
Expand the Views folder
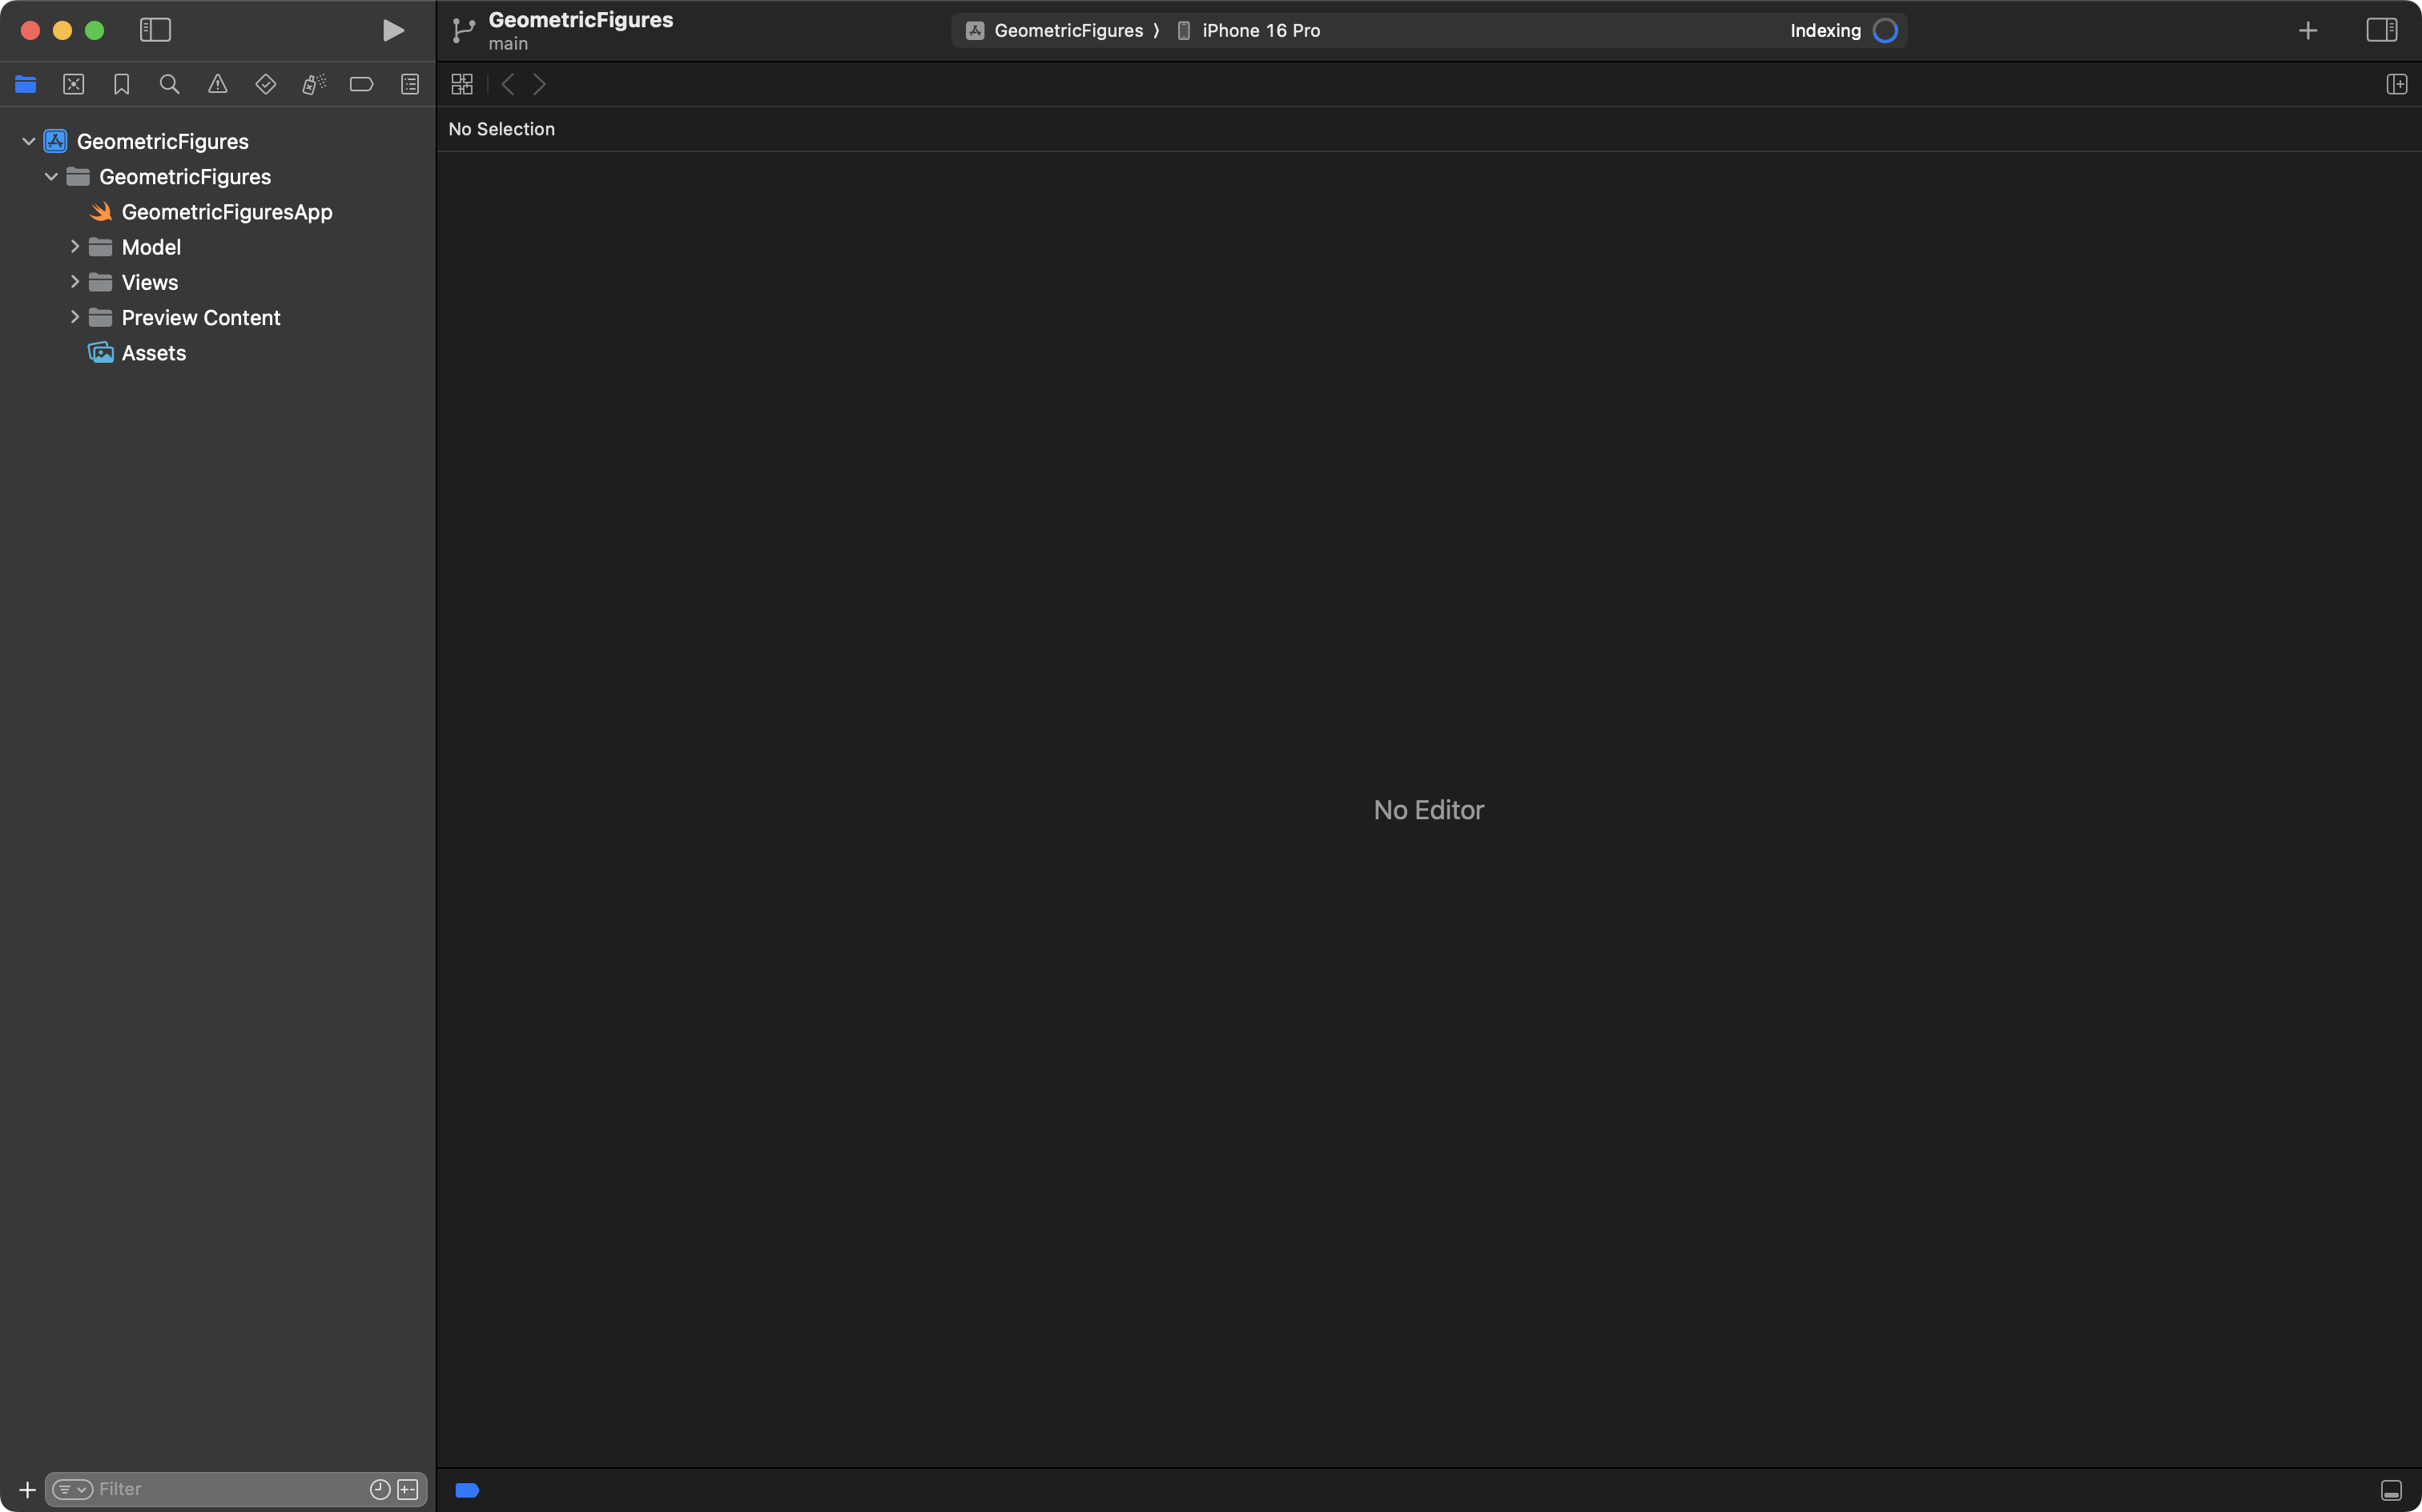point(75,282)
